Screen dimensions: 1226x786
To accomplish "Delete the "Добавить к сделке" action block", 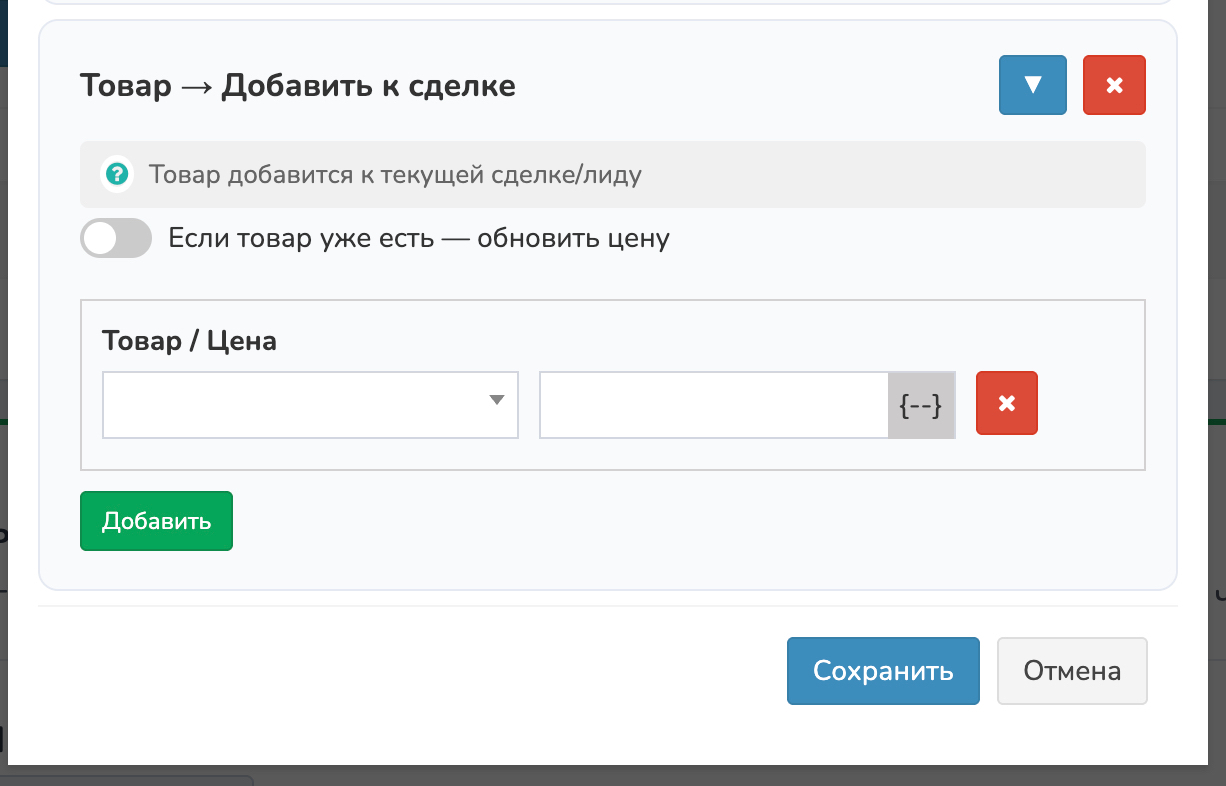I will 1114,85.
